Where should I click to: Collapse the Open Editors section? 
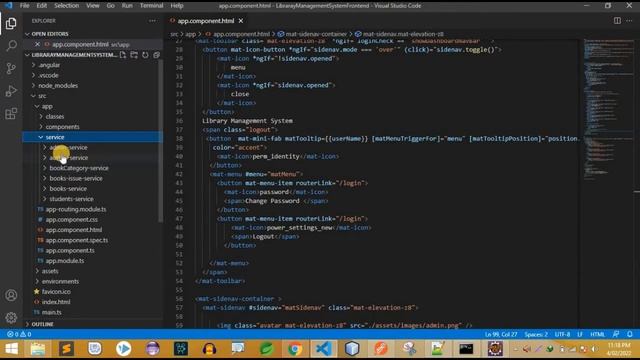click(50, 34)
